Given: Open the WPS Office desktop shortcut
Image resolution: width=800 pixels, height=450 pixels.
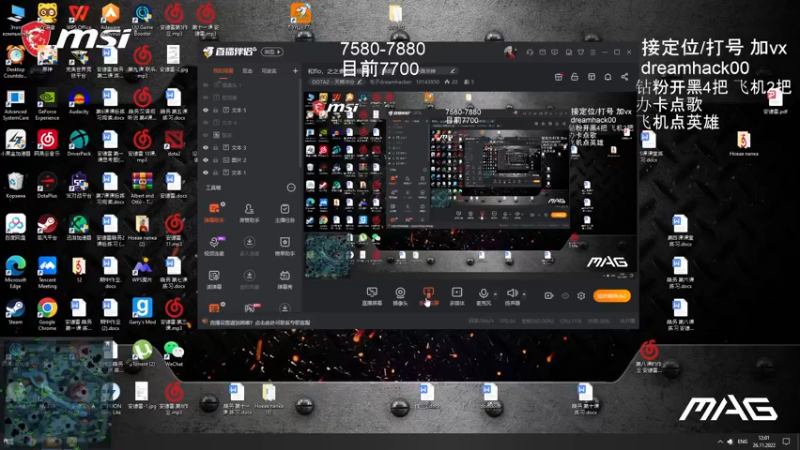Looking at the screenshot, I should tap(79, 17).
